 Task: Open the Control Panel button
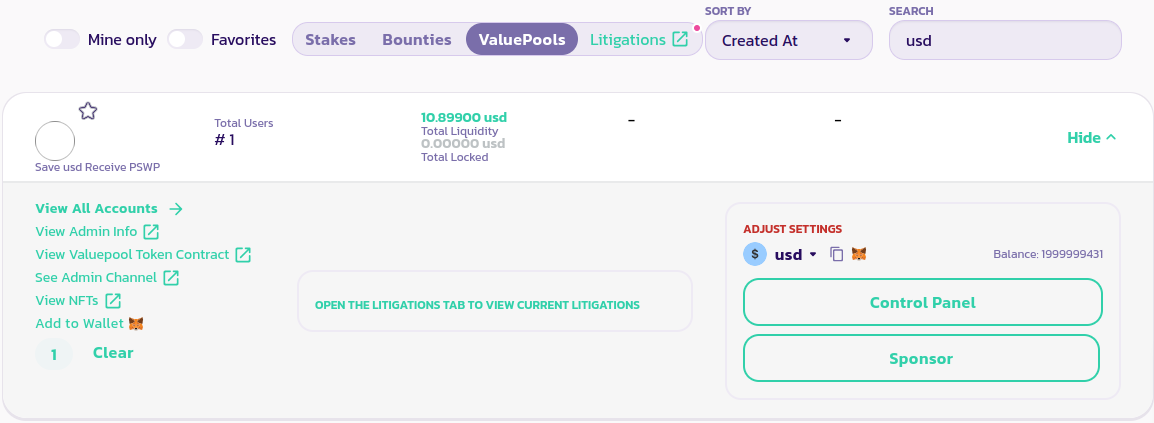click(922, 302)
